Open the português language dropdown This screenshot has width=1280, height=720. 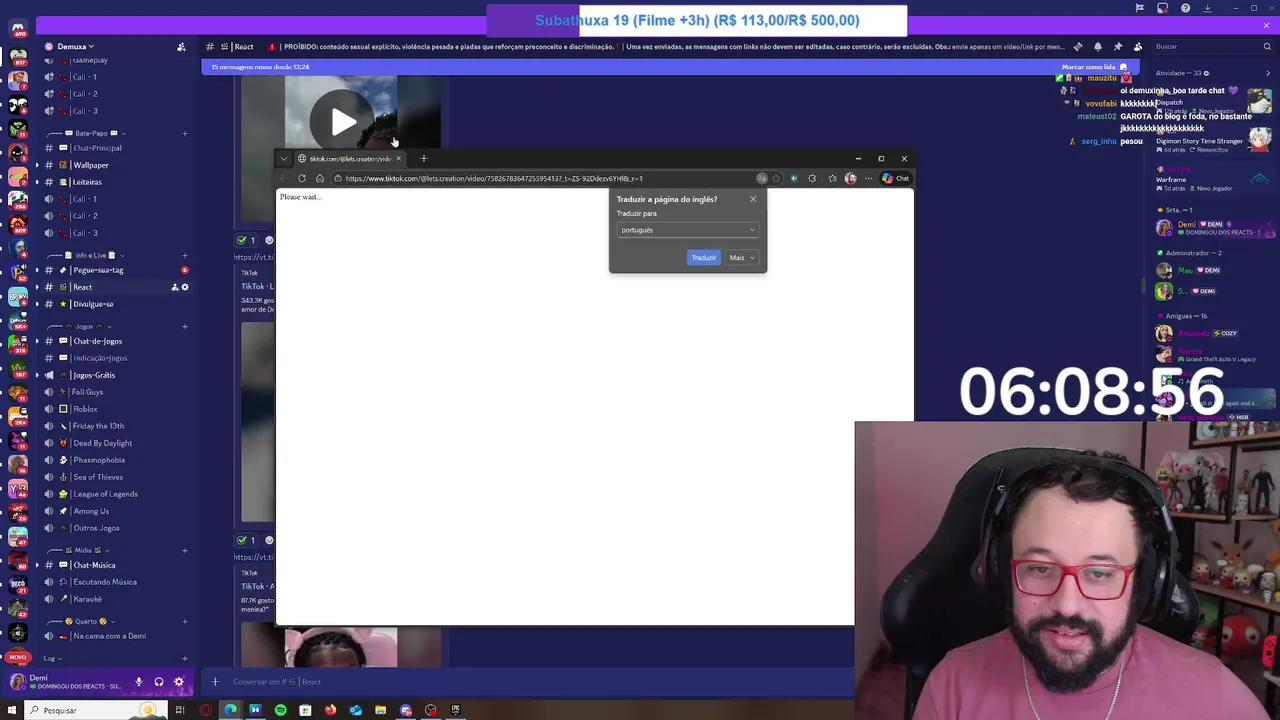tap(687, 230)
